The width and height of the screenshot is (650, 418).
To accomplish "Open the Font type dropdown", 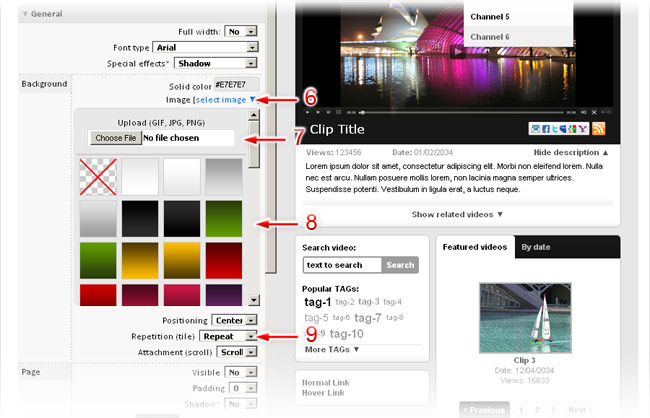I will coord(251,47).
